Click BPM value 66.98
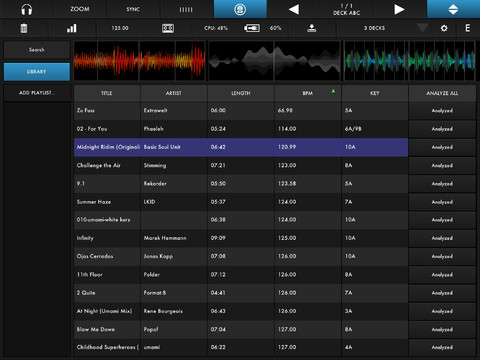This screenshot has height=360, width=480. tap(285, 110)
